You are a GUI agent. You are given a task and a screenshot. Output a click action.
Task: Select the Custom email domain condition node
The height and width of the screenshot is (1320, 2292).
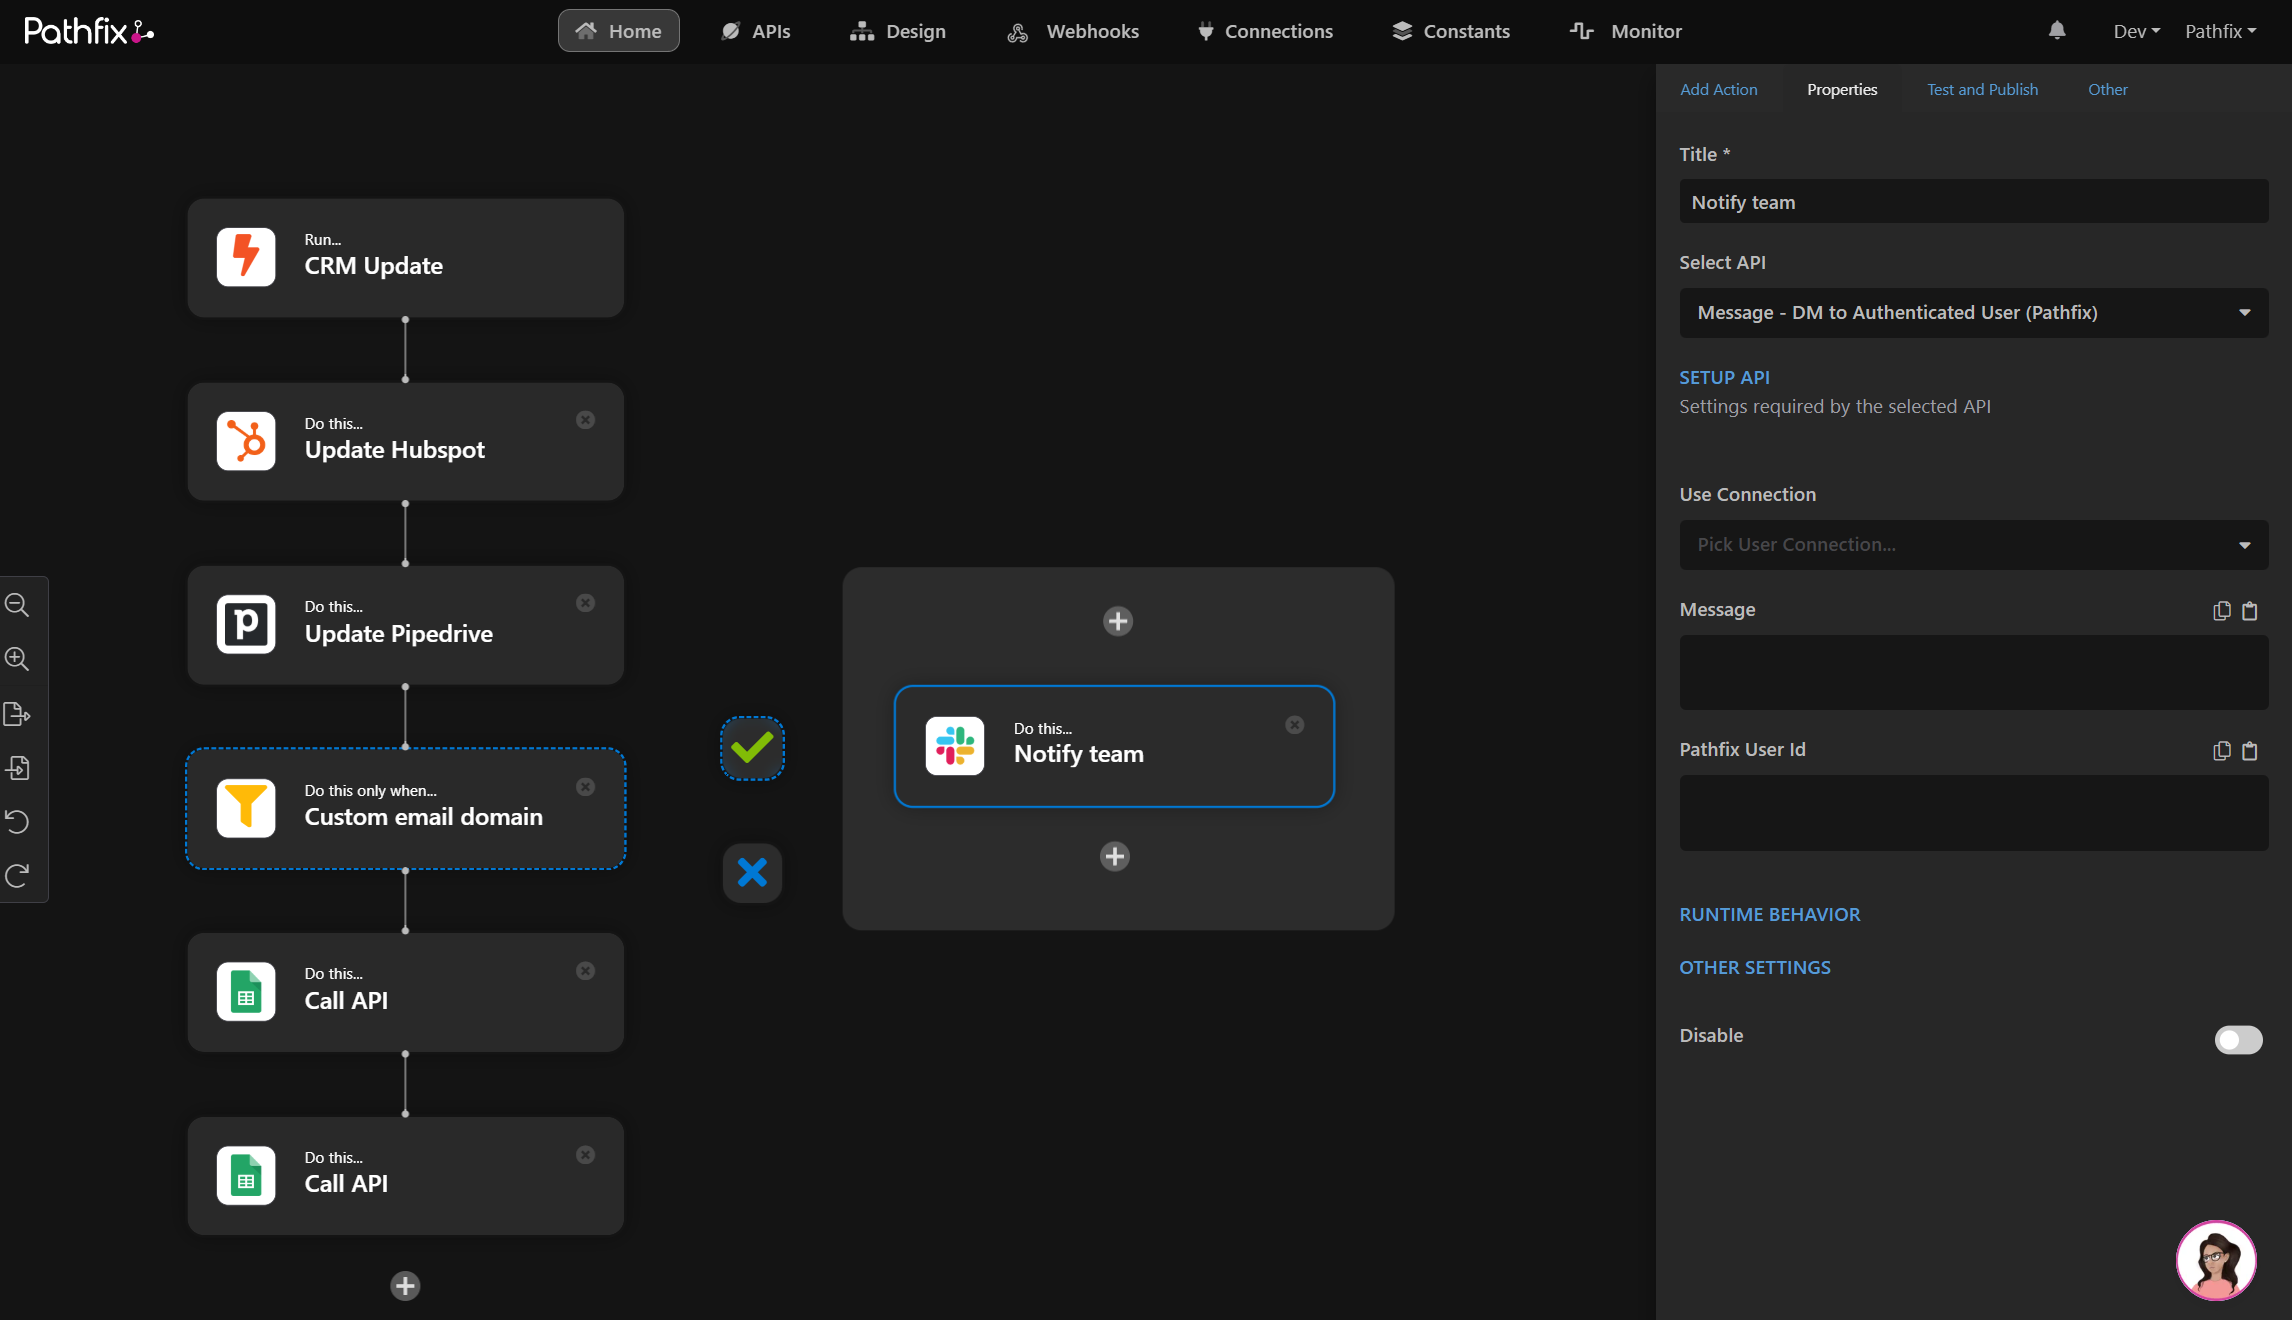click(x=405, y=809)
